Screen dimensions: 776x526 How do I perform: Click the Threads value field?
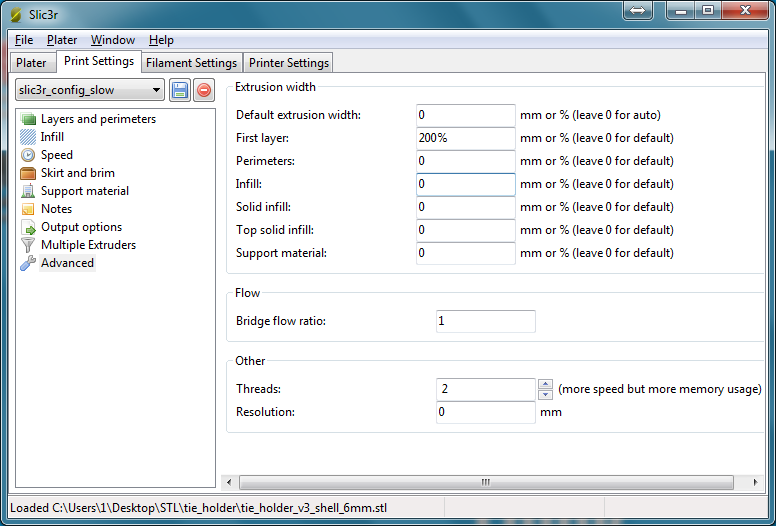point(485,389)
